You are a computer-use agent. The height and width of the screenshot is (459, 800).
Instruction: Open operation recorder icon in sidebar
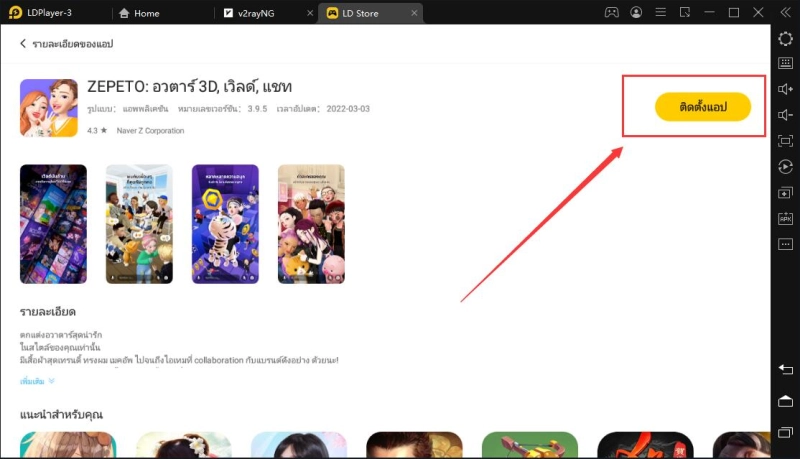click(x=785, y=167)
